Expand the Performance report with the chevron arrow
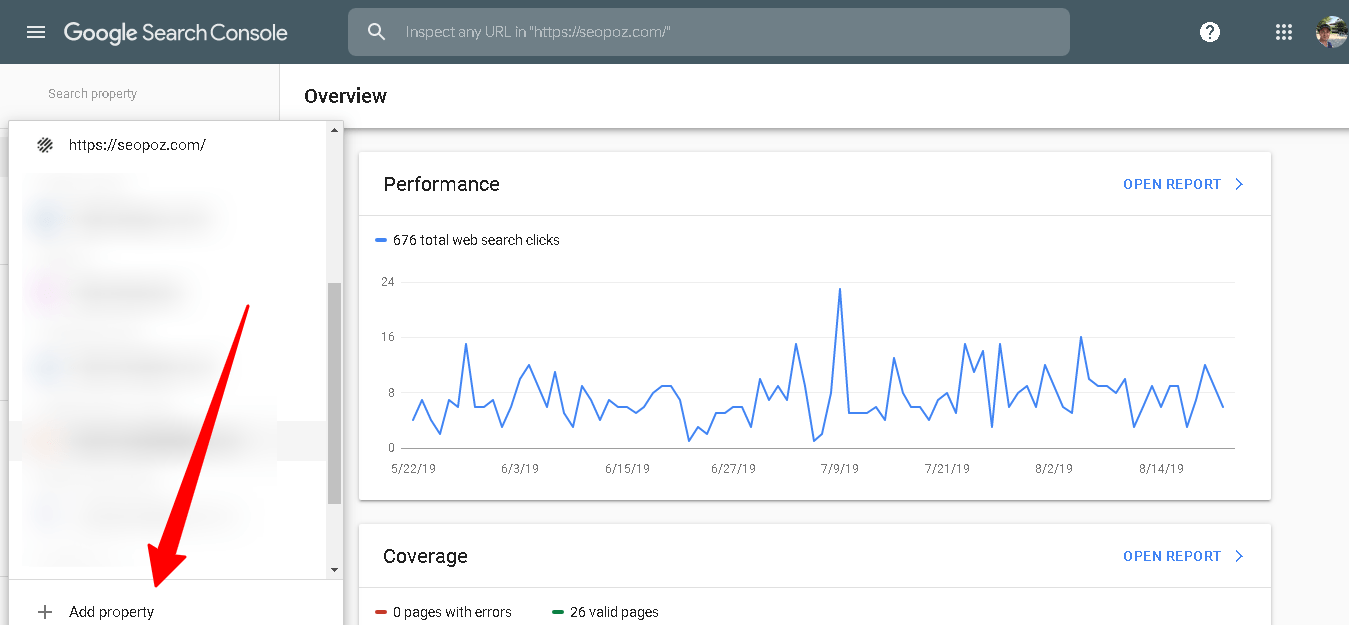 pos(1239,183)
